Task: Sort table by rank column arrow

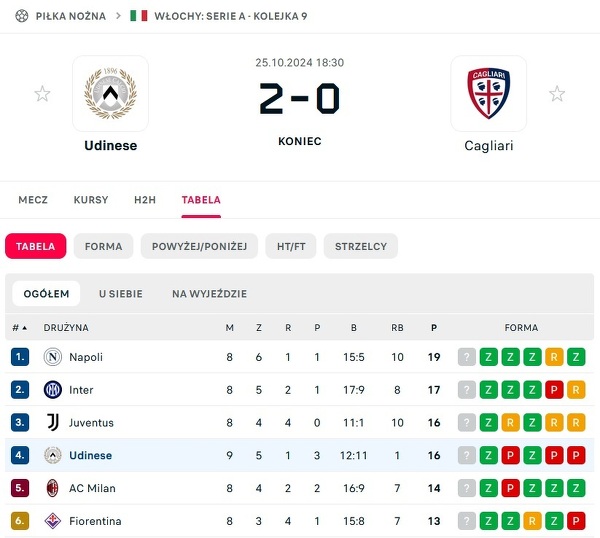Action: pos(24,328)
